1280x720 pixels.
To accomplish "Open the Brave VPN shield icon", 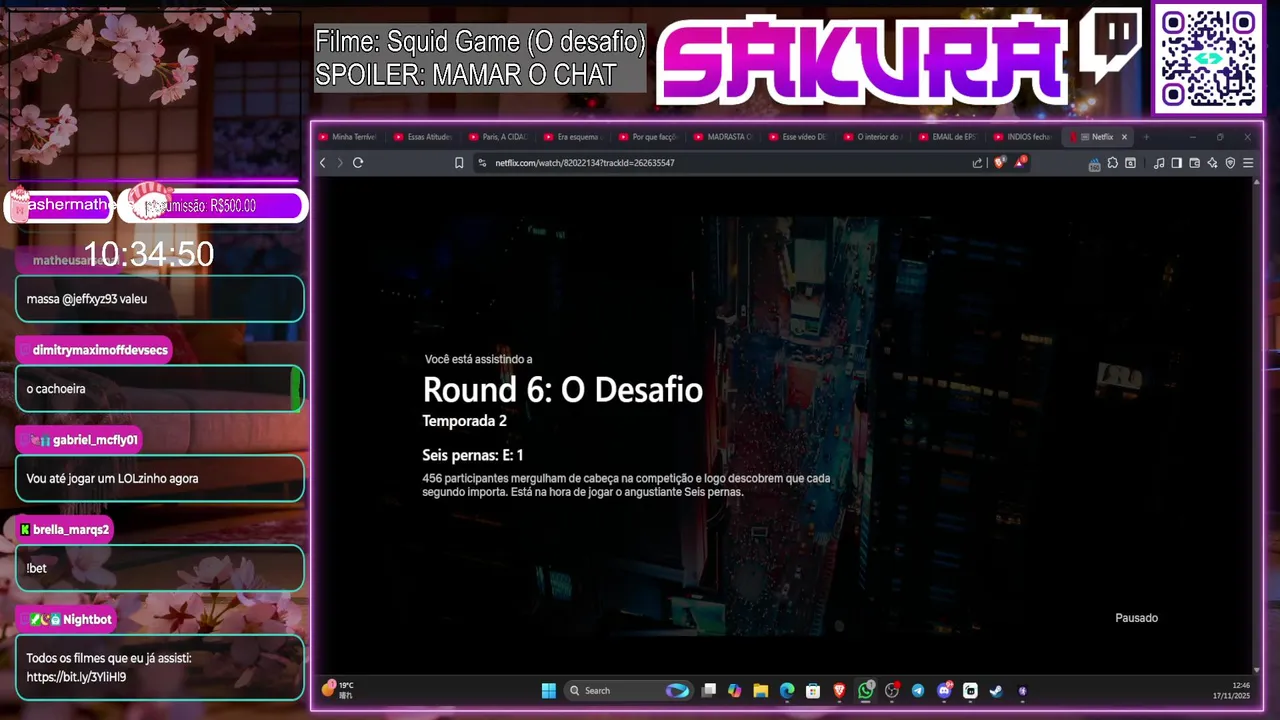I will click(1230, 163).
